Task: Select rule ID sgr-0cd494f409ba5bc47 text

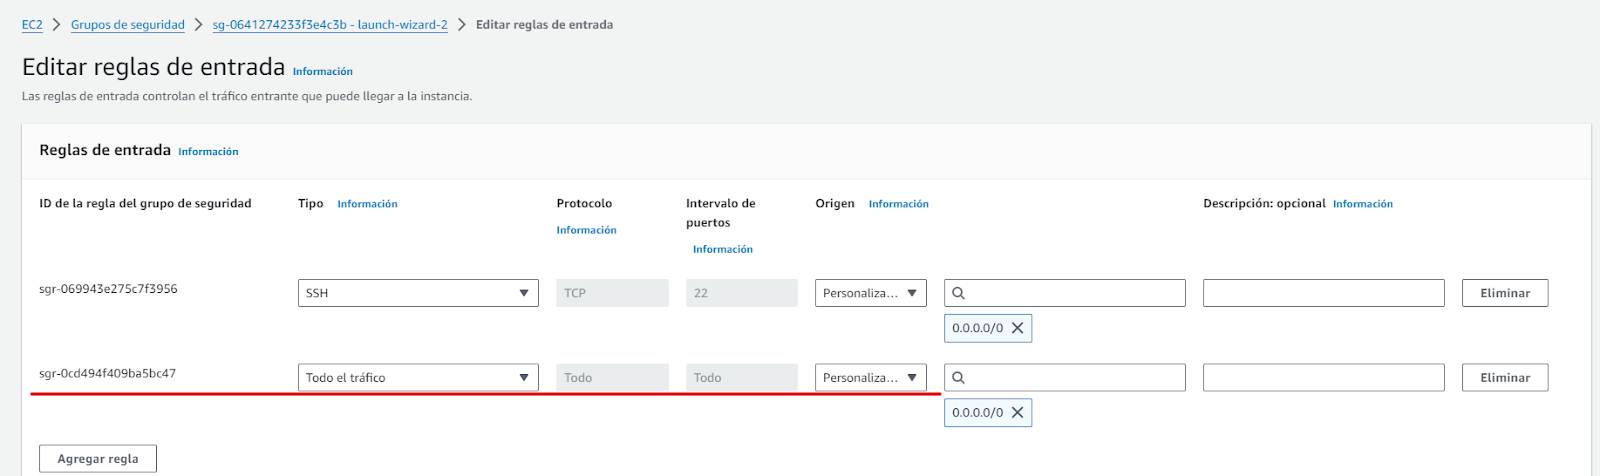Action: coord(107,374)
